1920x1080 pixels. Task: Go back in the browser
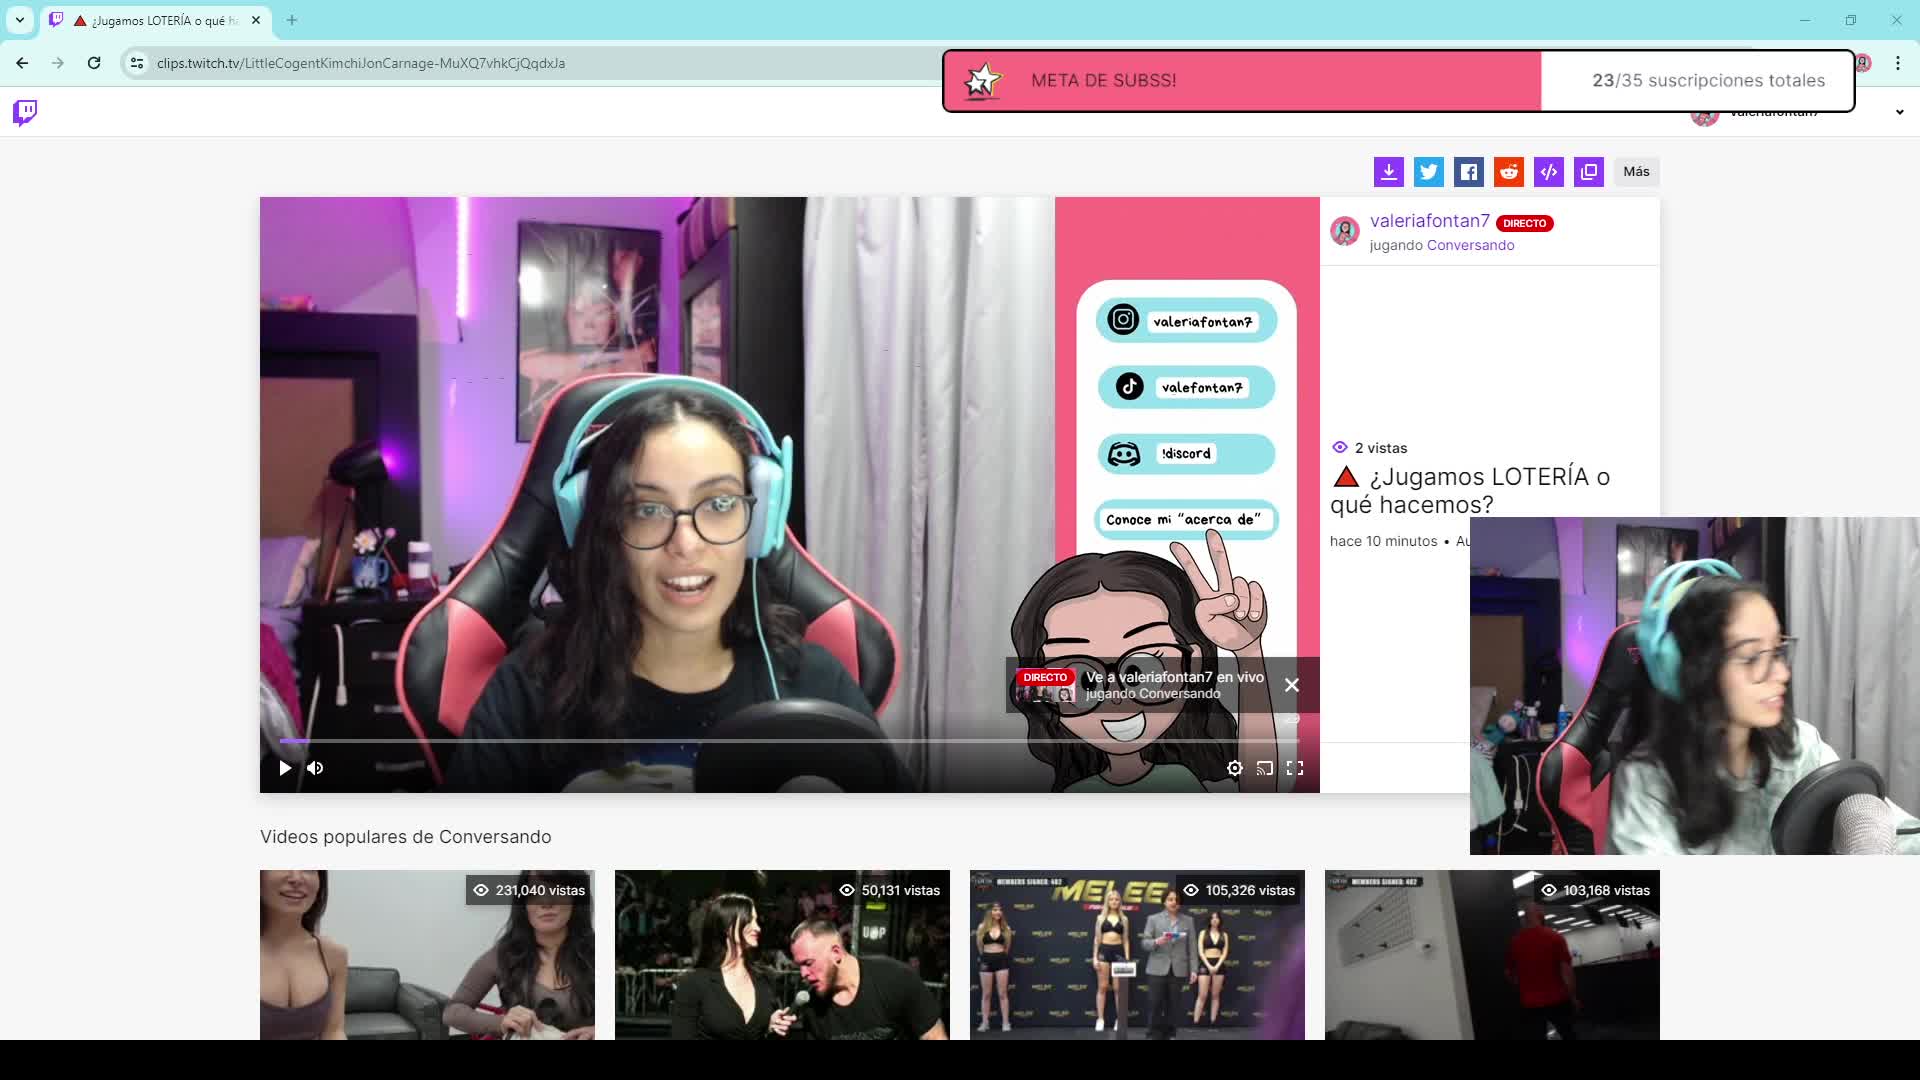click(x=22, y=63)
